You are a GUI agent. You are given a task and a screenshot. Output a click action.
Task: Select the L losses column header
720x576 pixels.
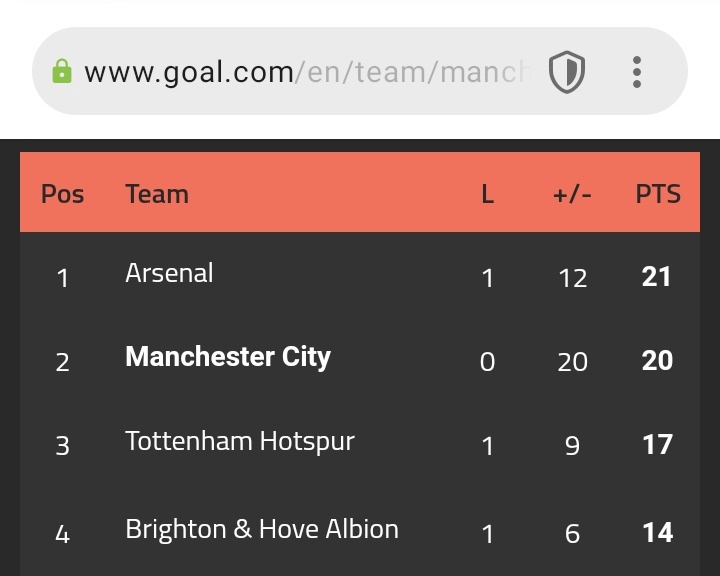pyautogui.click(x=488, y=194)
